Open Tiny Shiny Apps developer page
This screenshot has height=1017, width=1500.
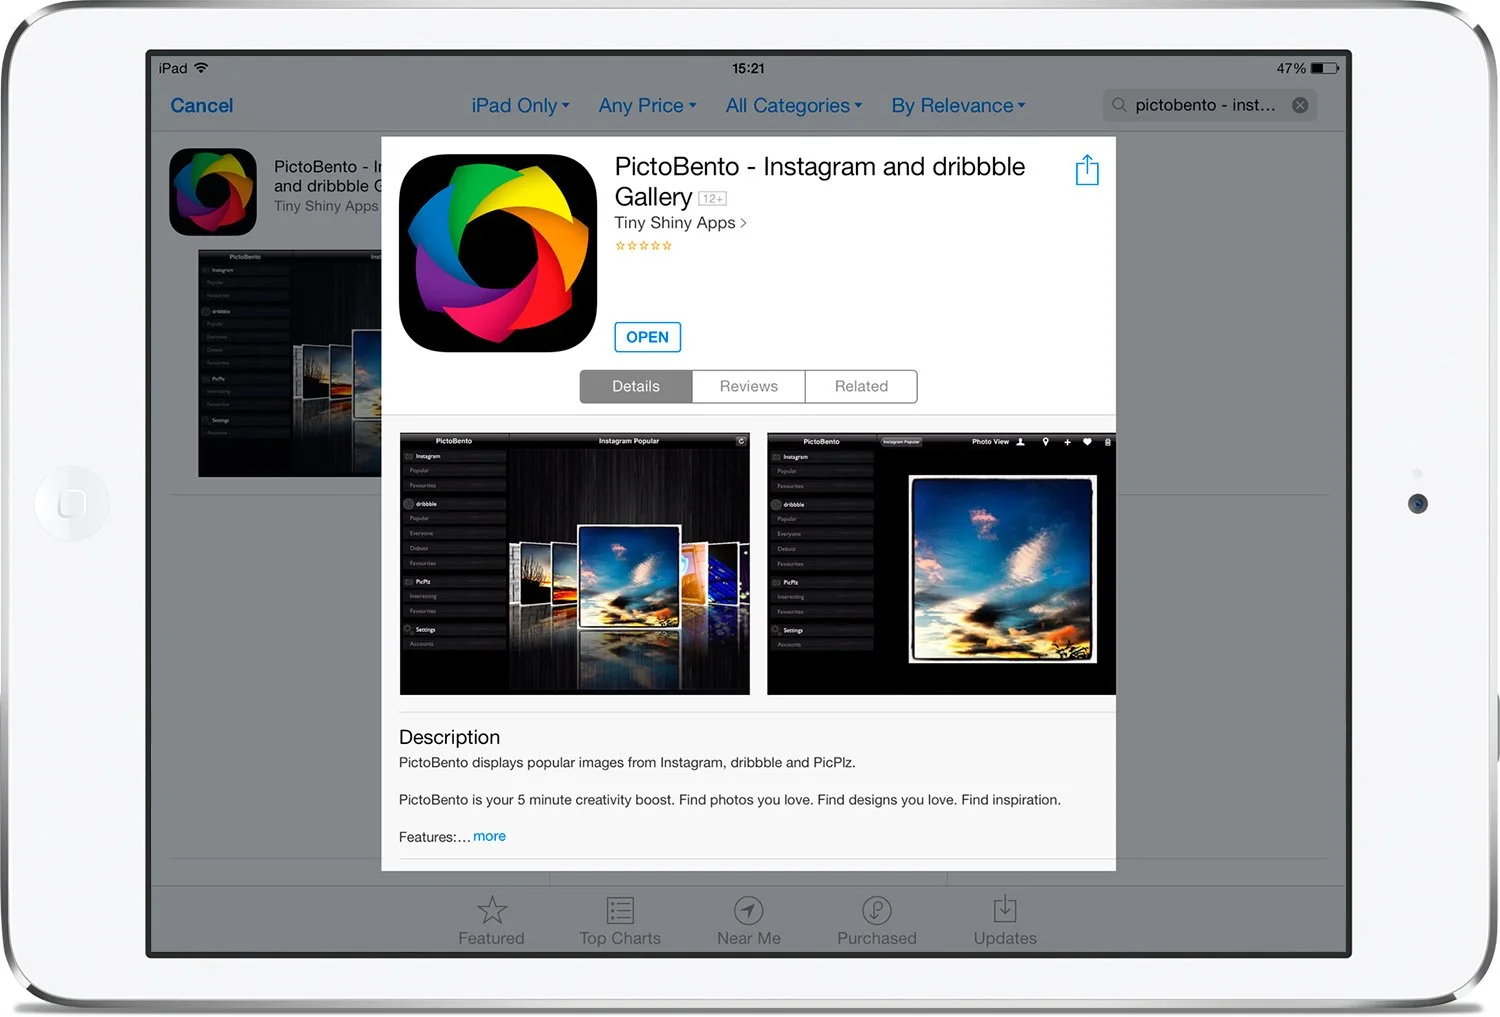680,223
